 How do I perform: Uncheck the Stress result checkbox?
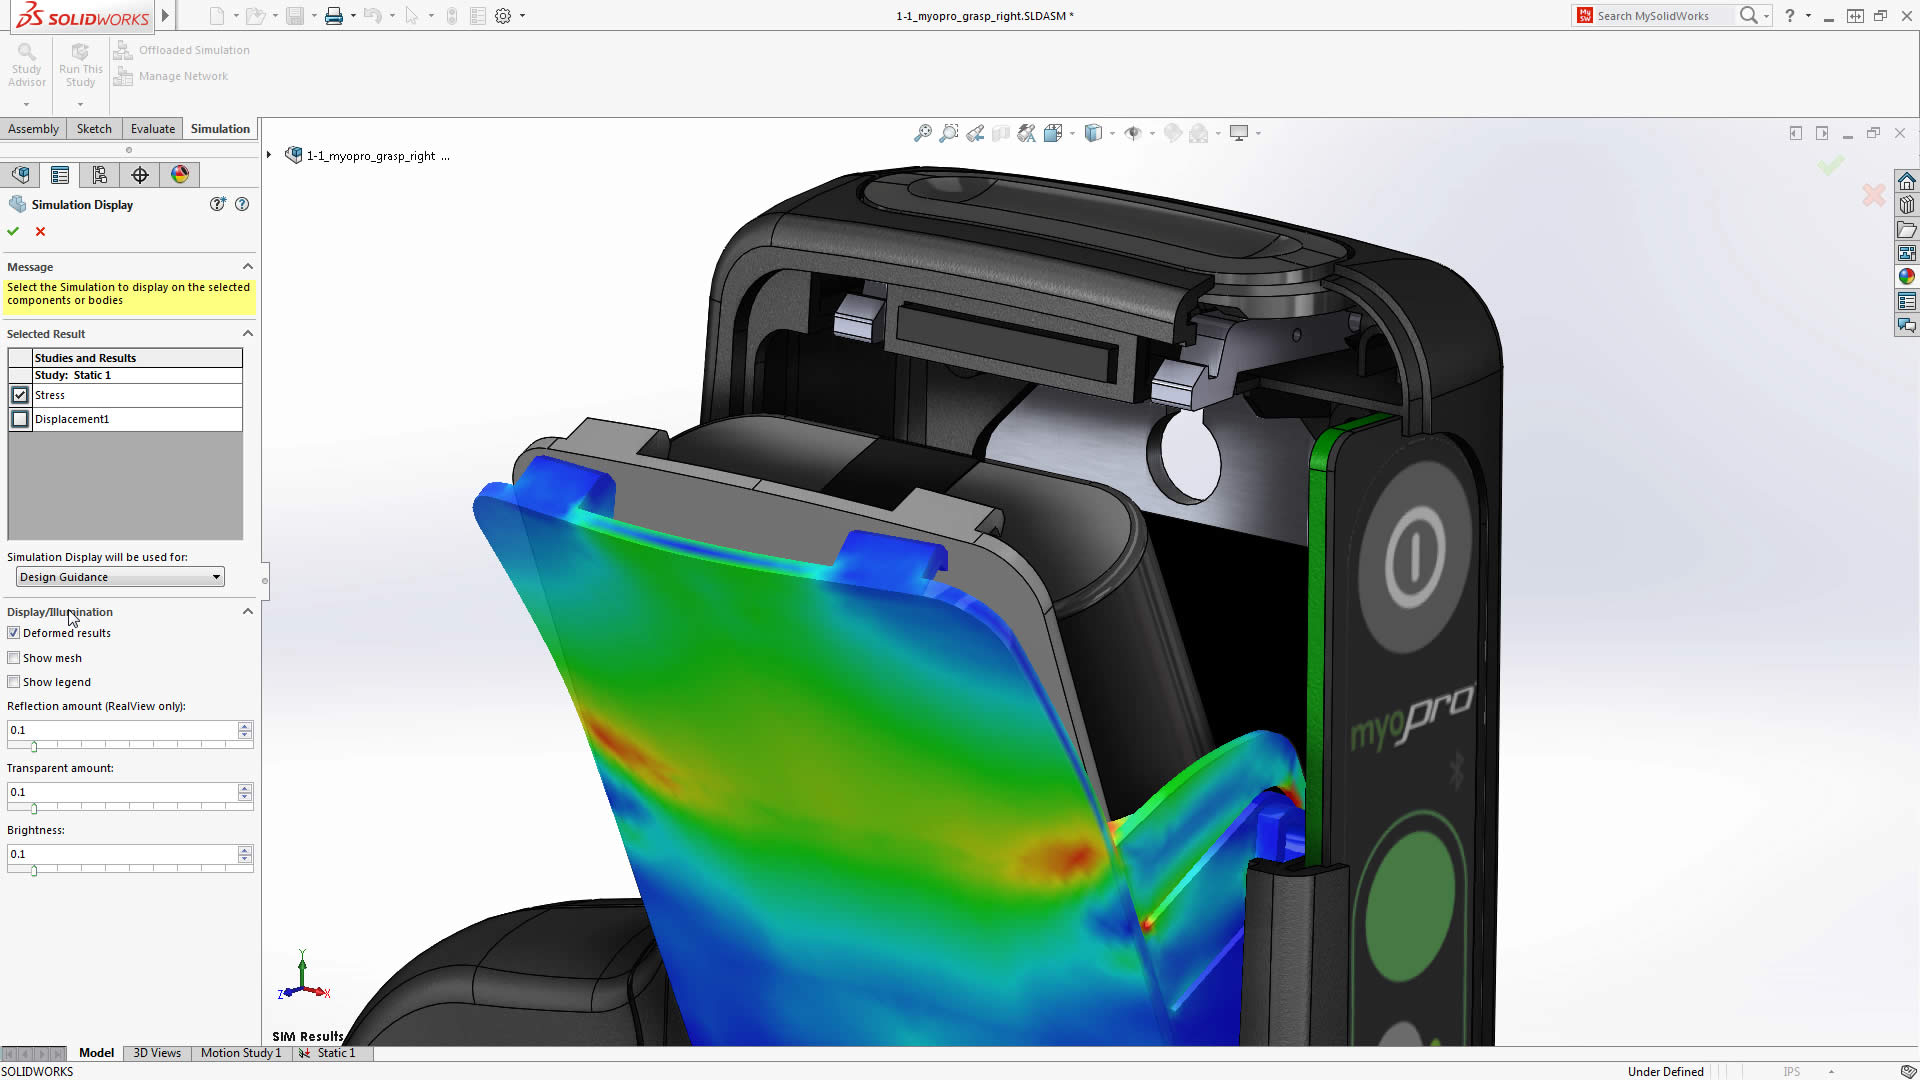20,395
